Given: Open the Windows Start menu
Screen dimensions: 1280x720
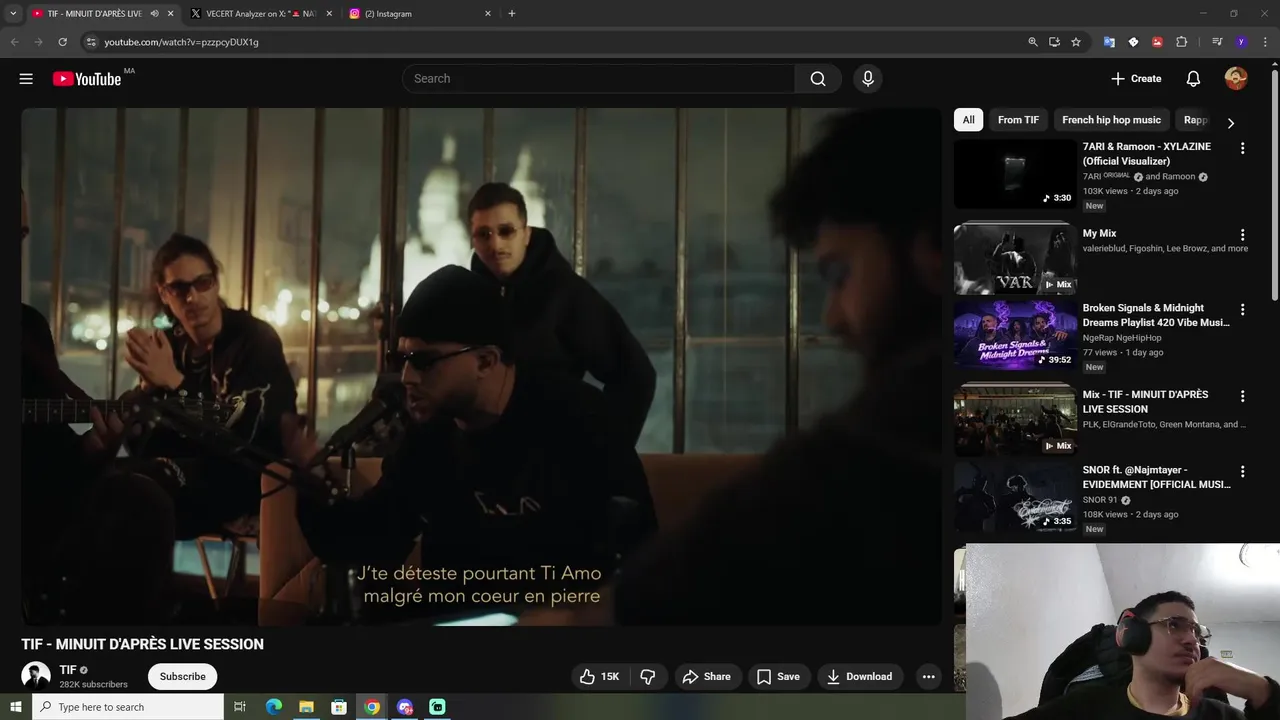Looking at the screenshot, I should [16, 707].
